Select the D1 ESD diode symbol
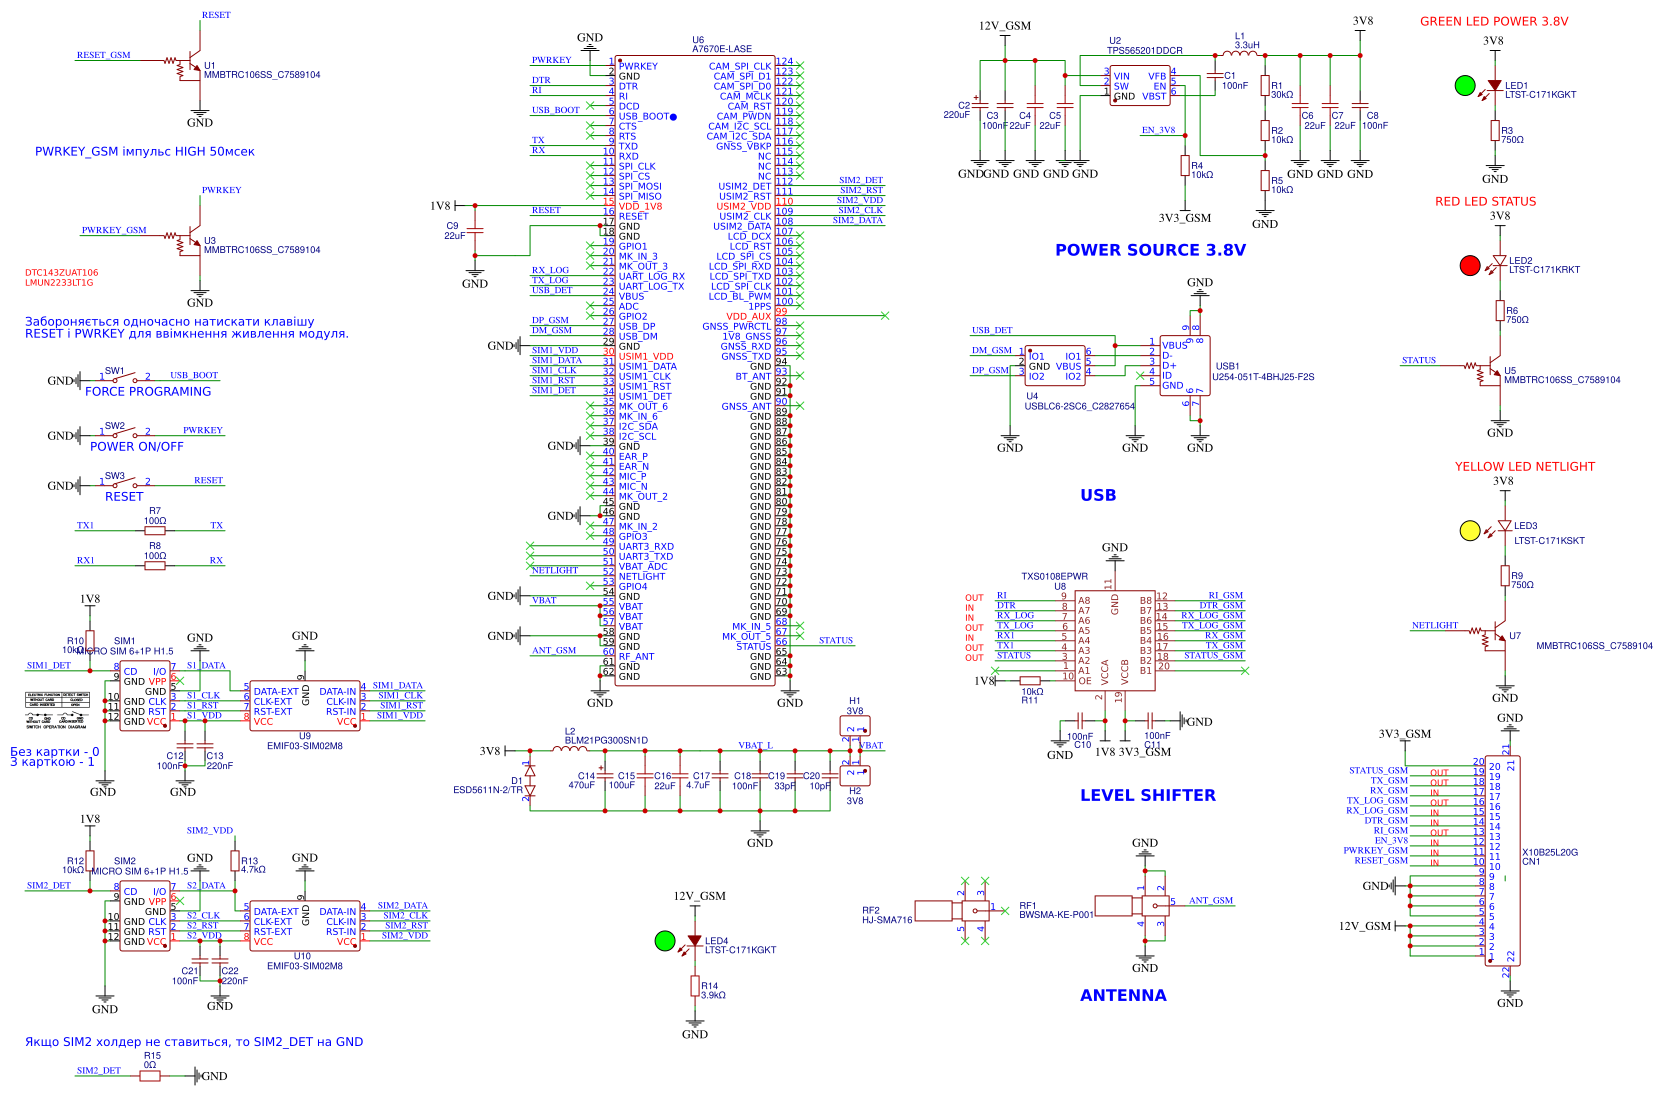Viewport: 1664px width, 1095px height. point(530,780)
